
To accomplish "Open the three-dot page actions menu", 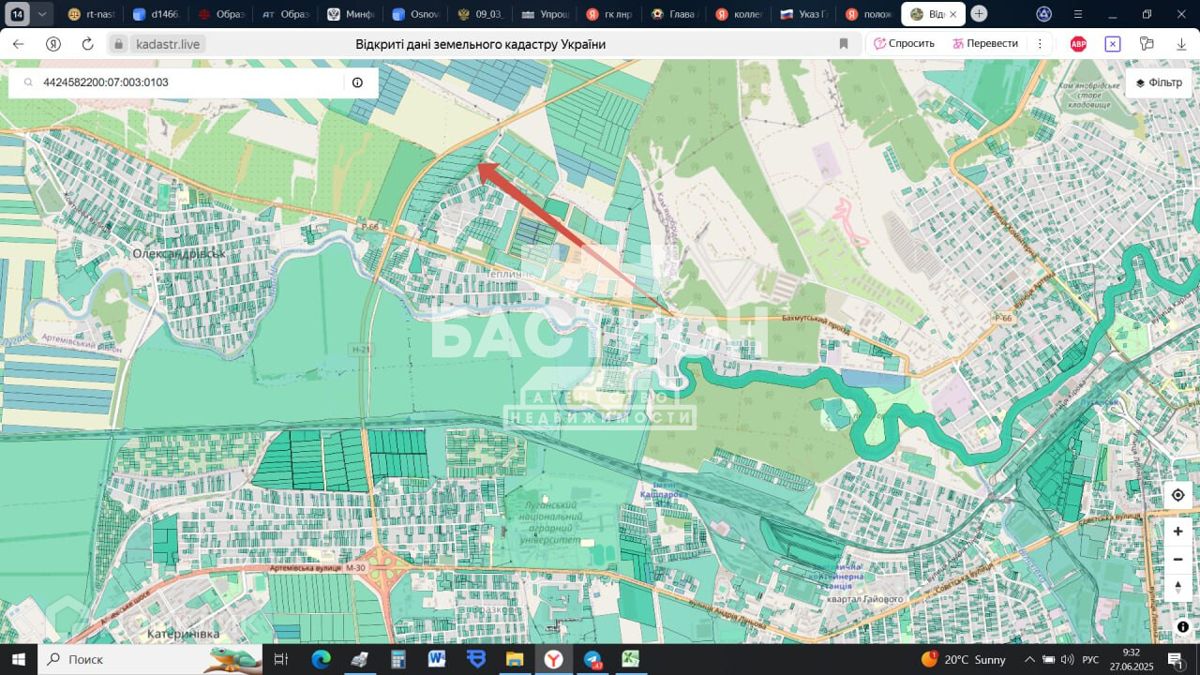I will pyautogui.click(x=1040, y=44).
